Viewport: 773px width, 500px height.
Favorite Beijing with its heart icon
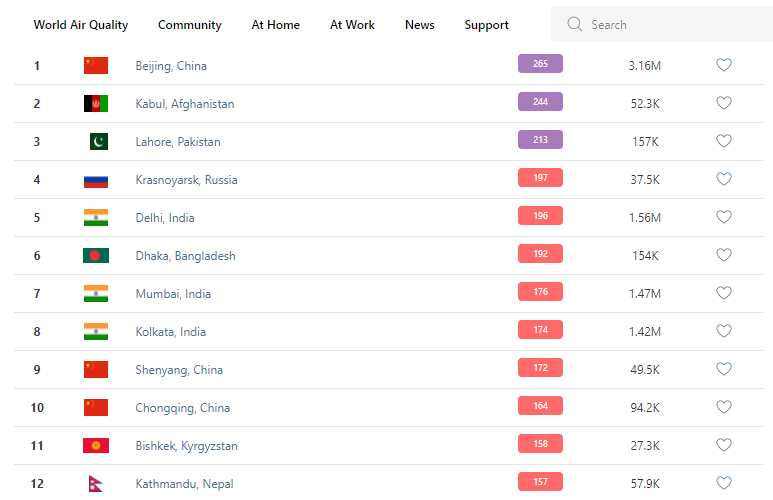pyautogui.click(x=724, y=66)
